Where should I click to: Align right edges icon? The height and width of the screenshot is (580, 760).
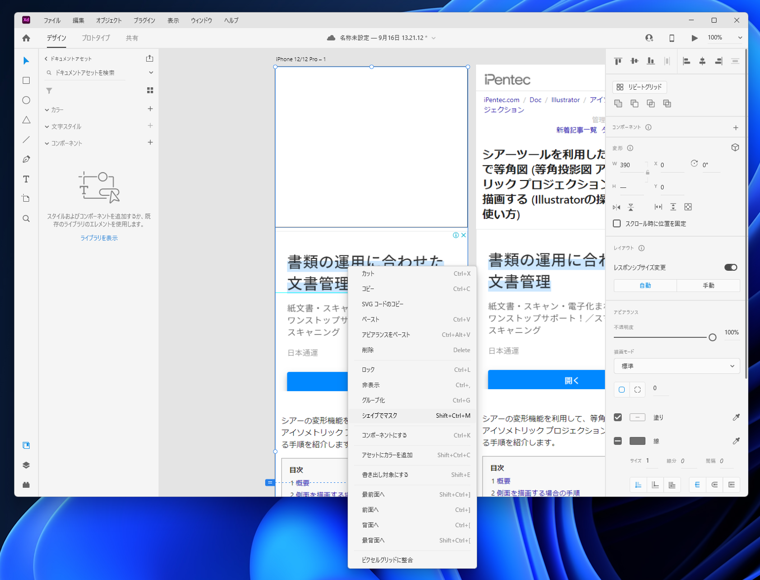pyautogui.click(x=719, y=61)
